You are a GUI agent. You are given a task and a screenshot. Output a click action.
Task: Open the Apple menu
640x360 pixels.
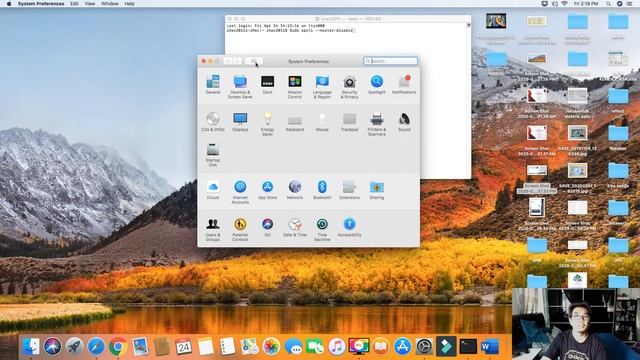click(9, 4)
